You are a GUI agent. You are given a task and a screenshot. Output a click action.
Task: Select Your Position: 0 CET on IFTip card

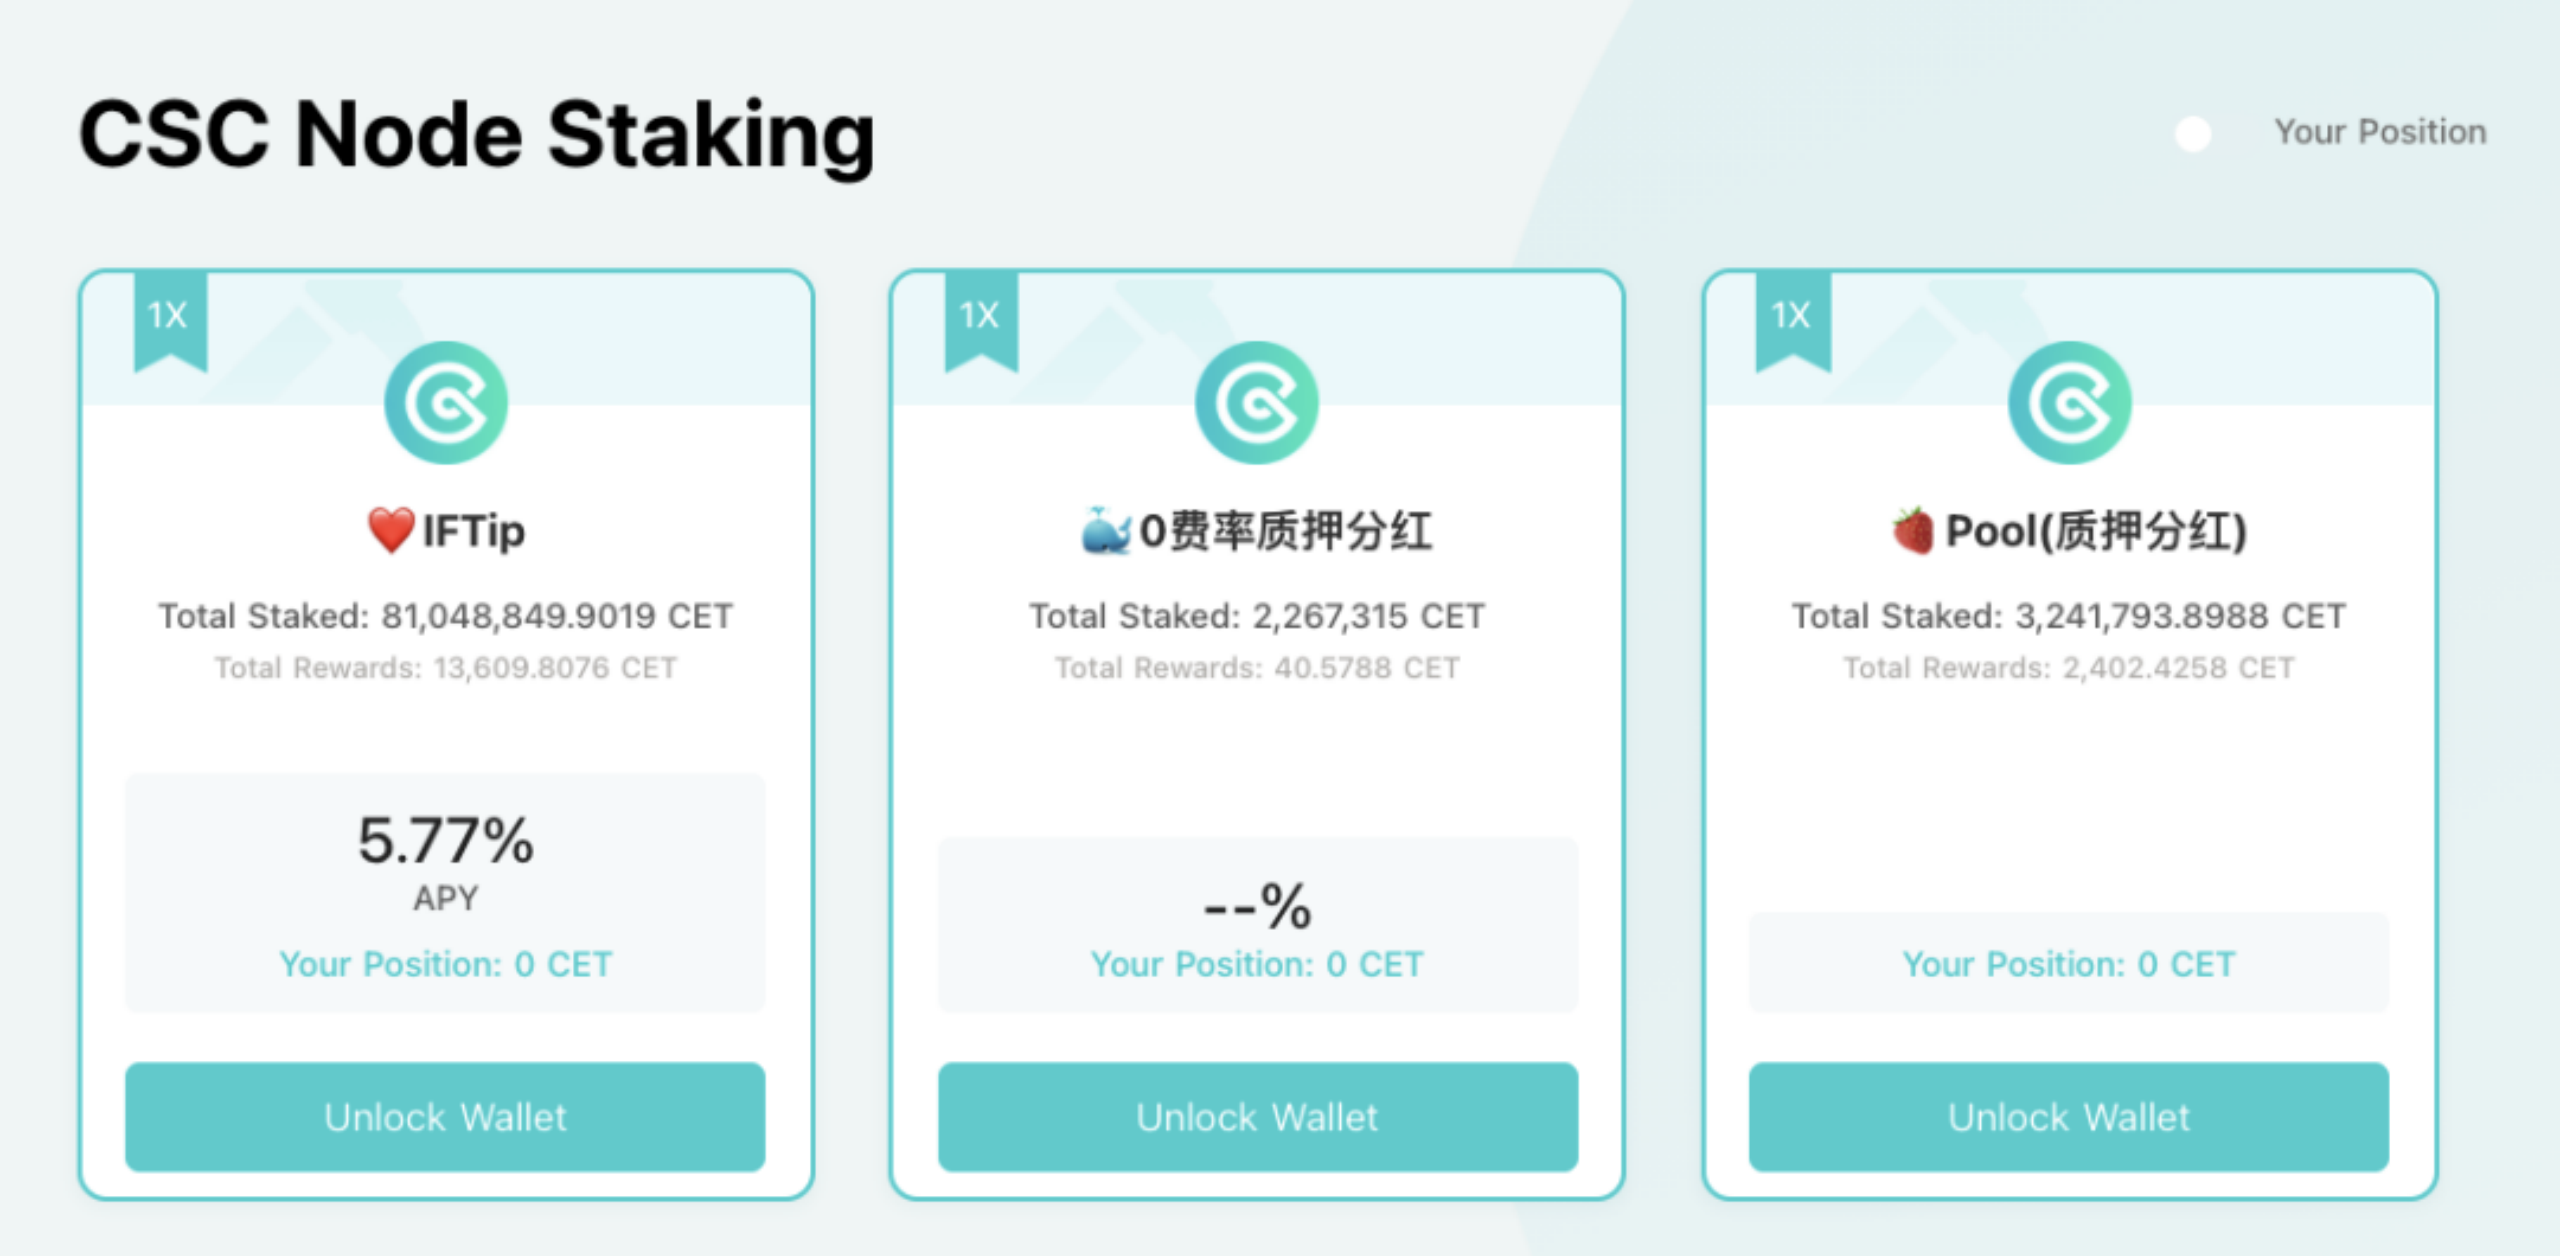pyautogui.click(x=445, y=963)
